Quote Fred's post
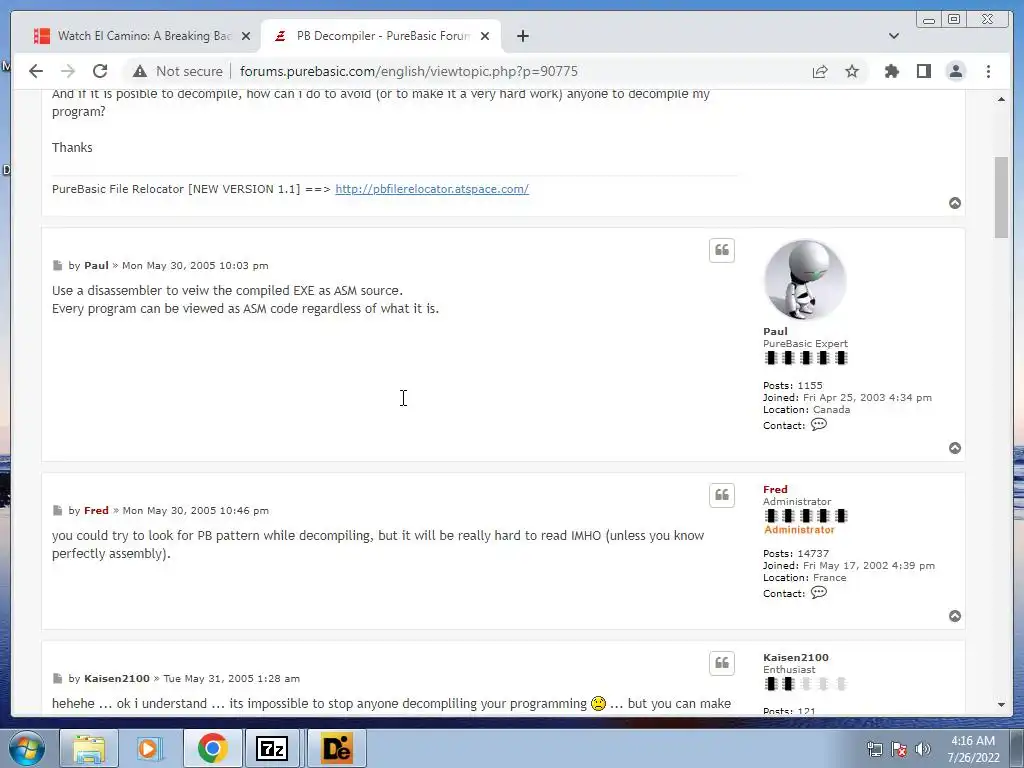This screenshot has width=1024, height=768. (x=722, y=495)
